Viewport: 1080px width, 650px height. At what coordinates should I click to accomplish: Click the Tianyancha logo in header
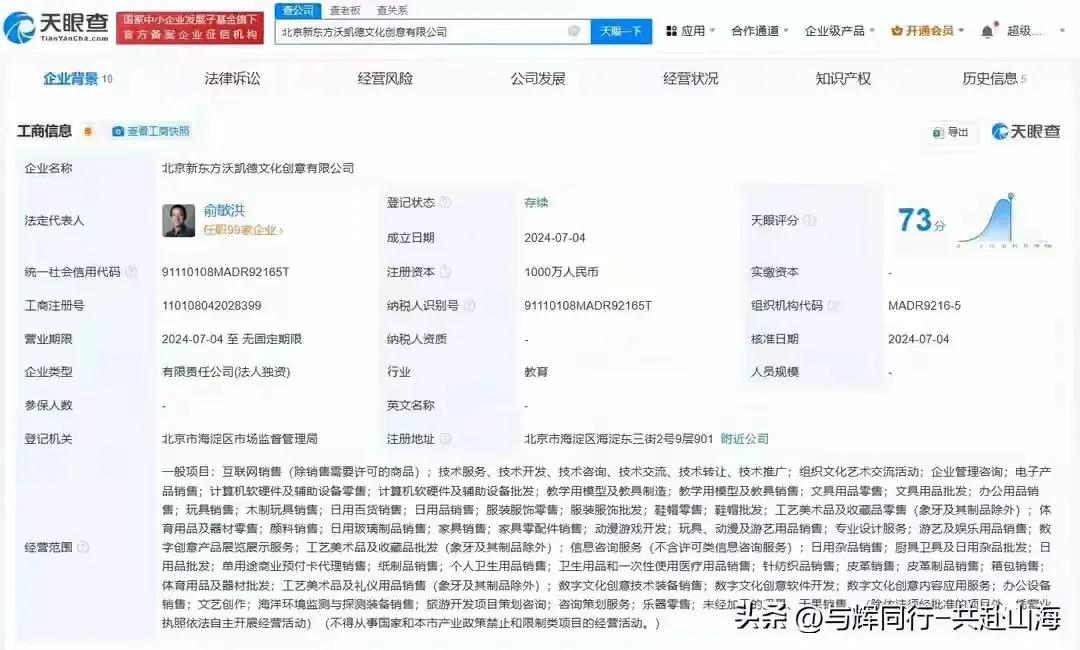pyautogui.click(x=56, y=28)
